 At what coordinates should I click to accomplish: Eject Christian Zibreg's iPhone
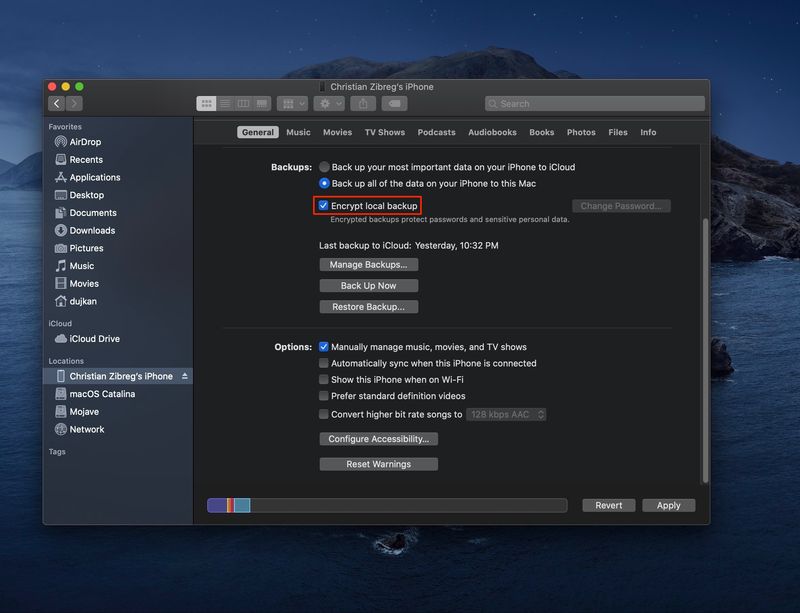[x=185, y=376]
